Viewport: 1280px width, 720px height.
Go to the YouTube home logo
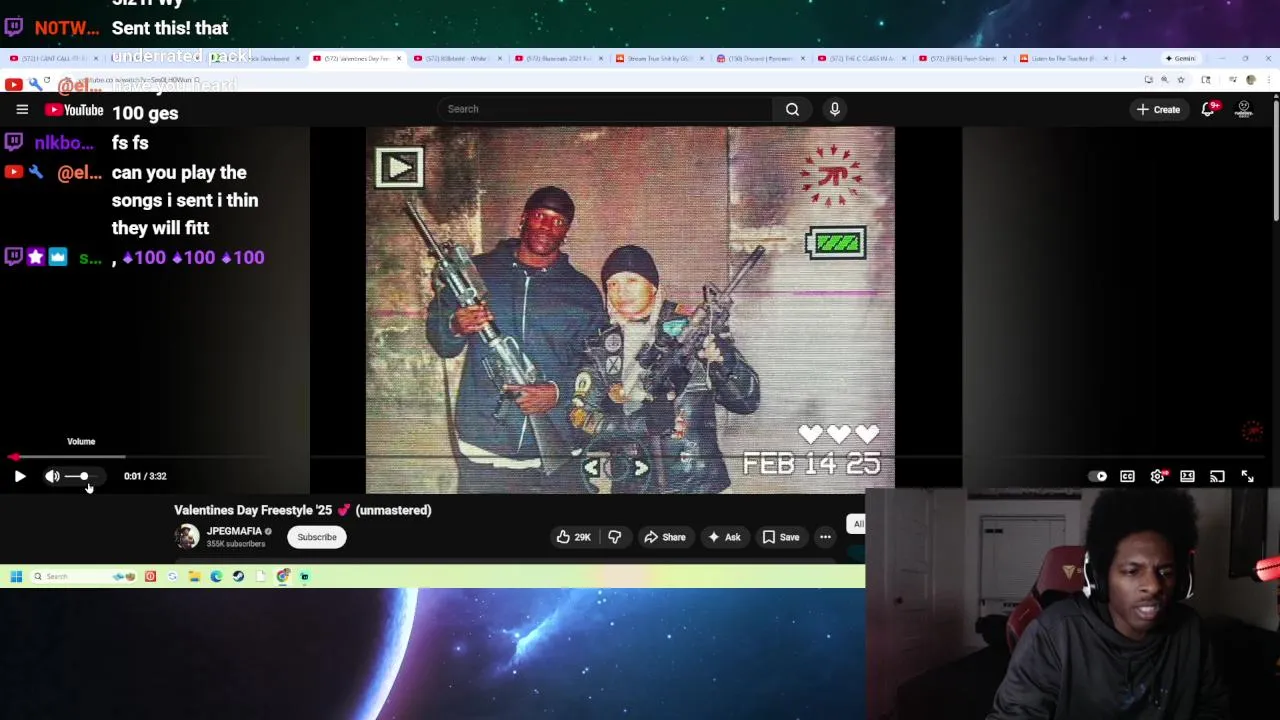click(x=74, y=110)
